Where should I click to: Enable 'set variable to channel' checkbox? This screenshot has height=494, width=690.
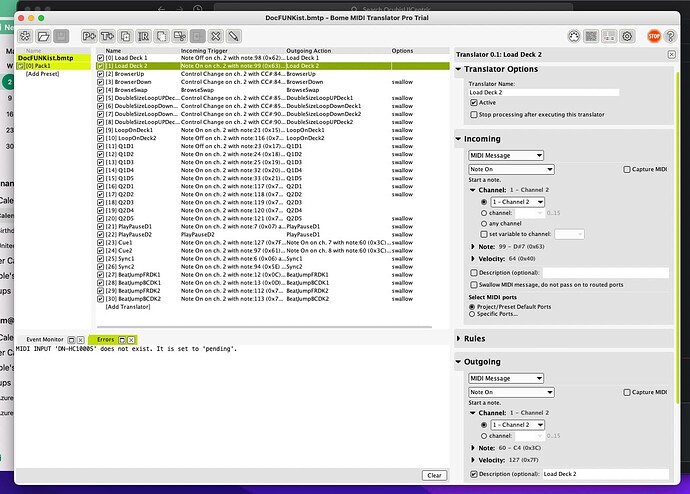coord(484,234)
